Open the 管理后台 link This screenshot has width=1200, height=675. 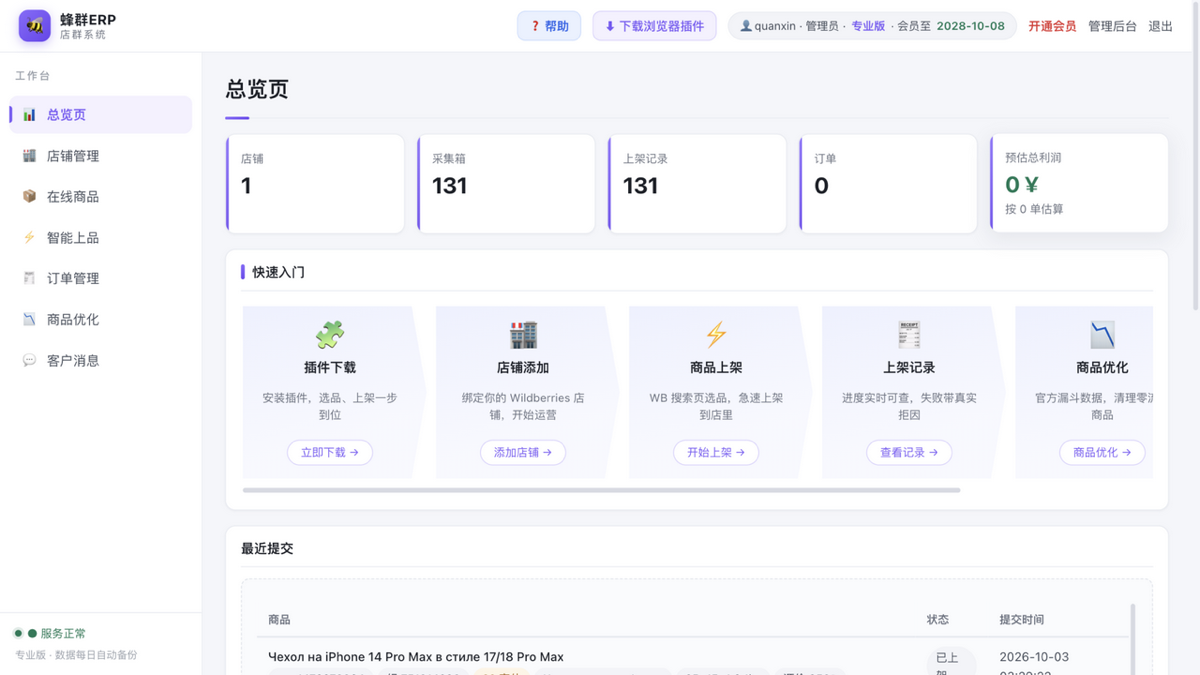1112,26
